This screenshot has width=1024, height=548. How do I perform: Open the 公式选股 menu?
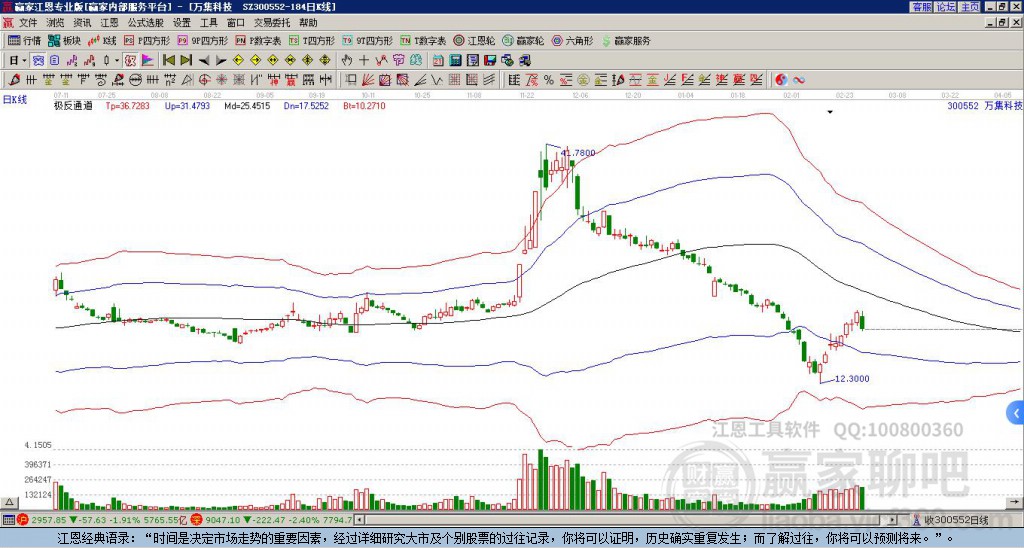[x=146, y=23]
